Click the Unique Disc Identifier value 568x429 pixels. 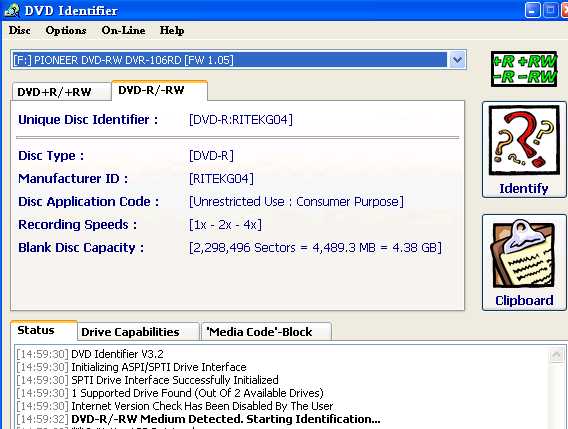point(241,120)
